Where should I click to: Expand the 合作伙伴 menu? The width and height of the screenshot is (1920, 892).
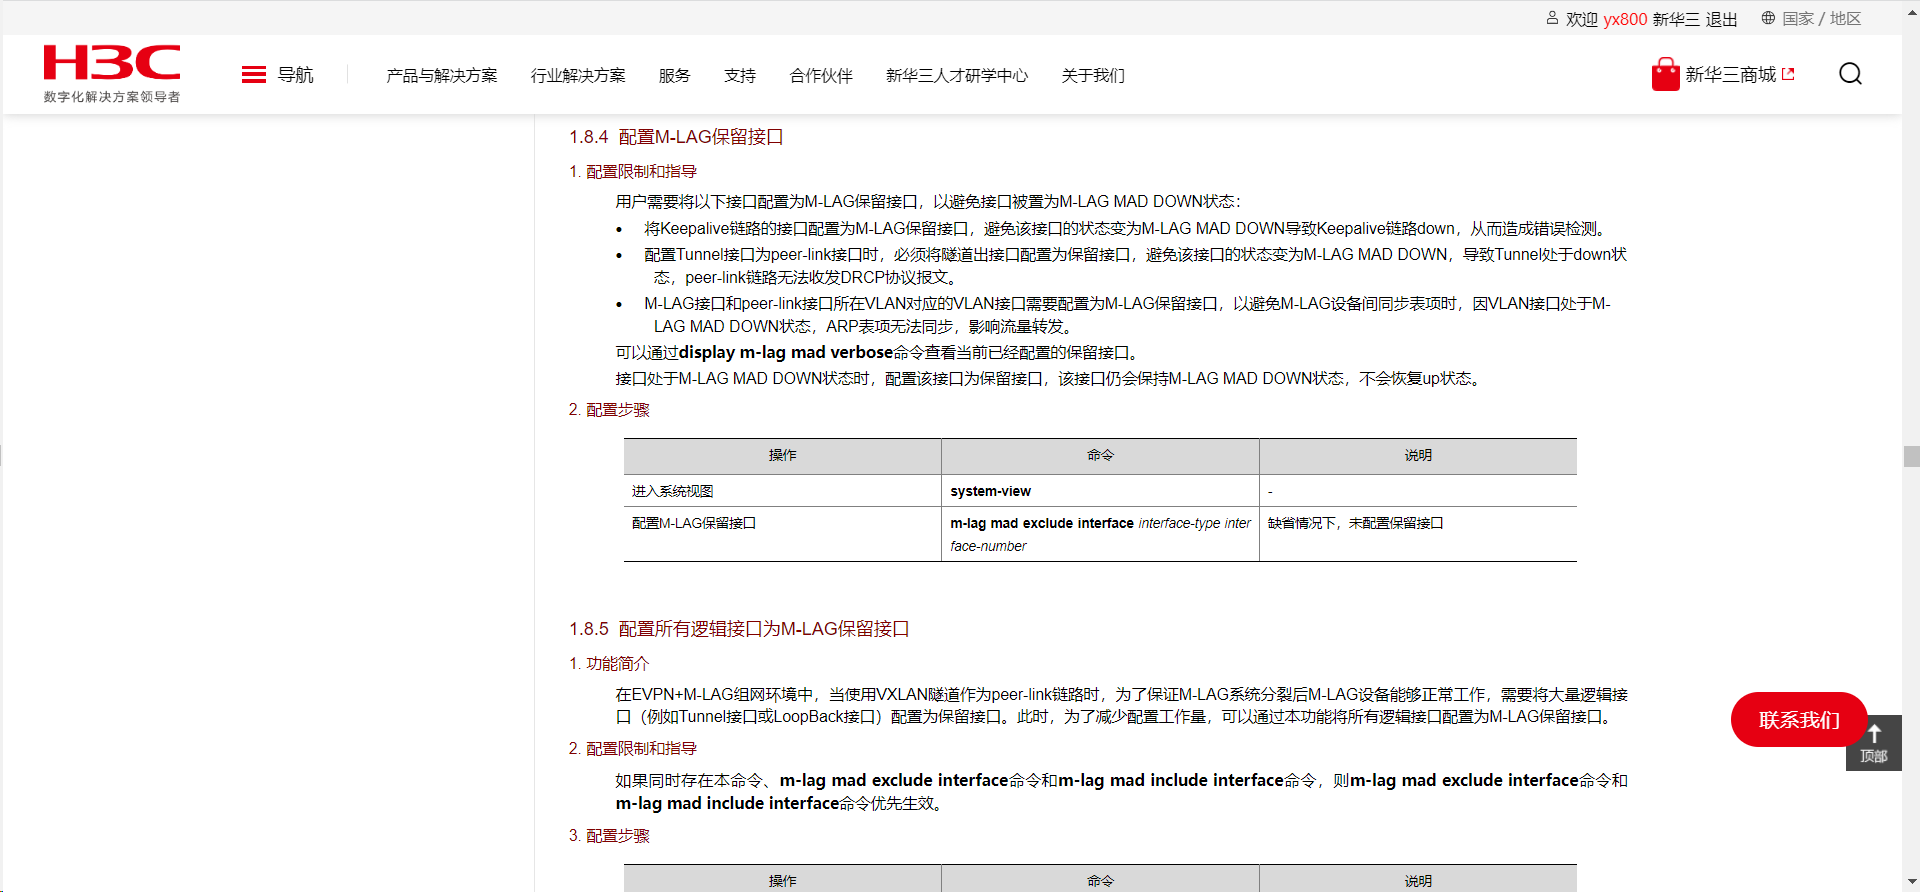[821, 76]
